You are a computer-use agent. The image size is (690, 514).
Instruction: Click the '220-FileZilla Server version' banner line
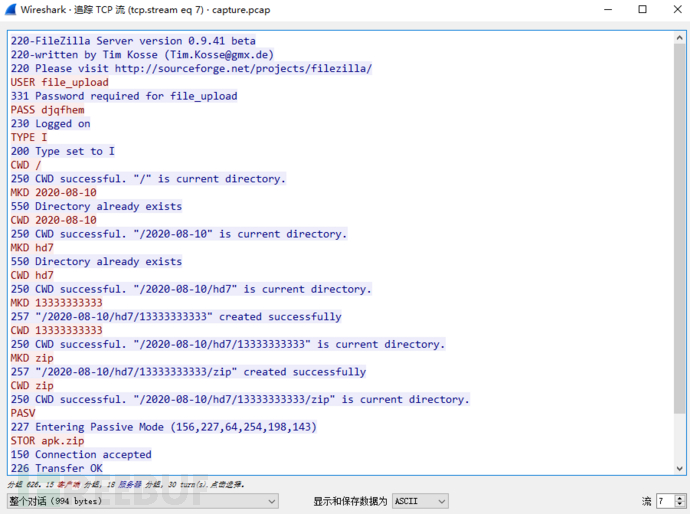point(133,41)
